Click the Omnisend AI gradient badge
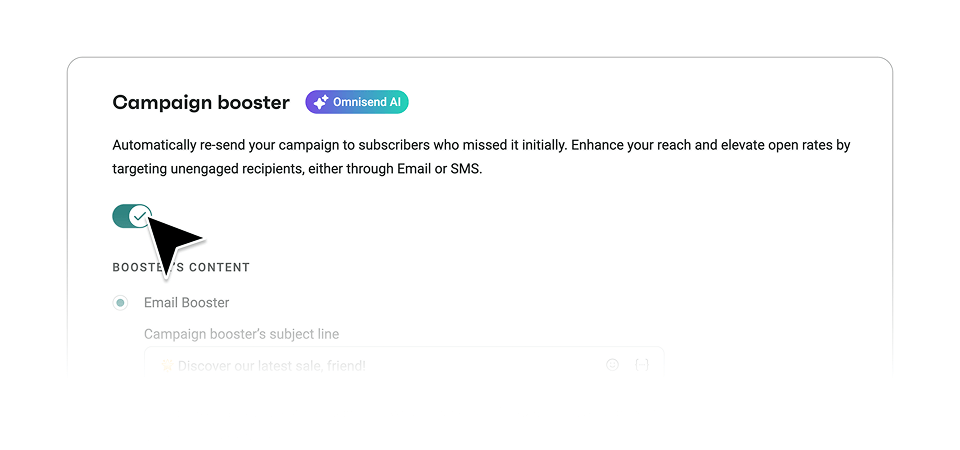Viewport: 960px width, 450px height. [357, 102]
